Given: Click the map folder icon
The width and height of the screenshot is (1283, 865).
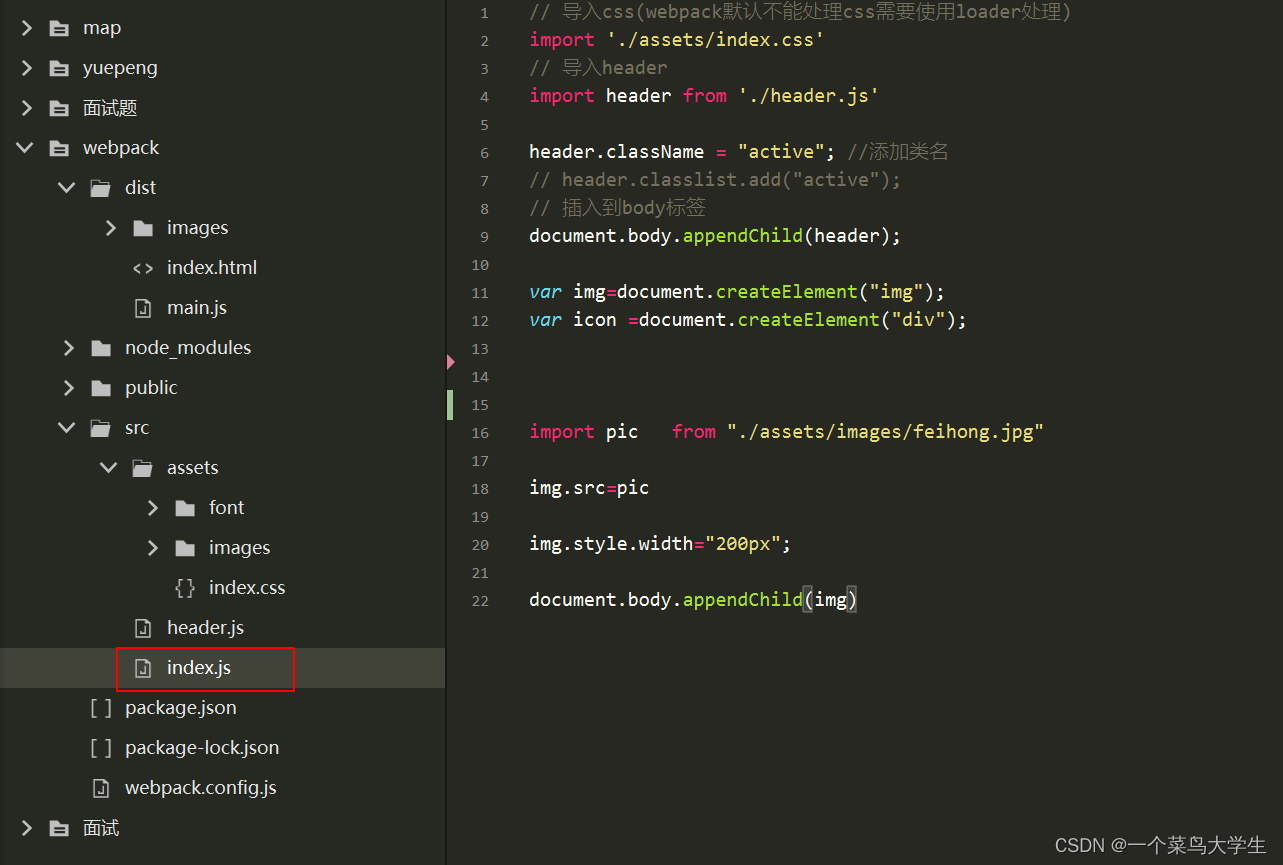Looking at the screenshot, I should click(59, 28).
